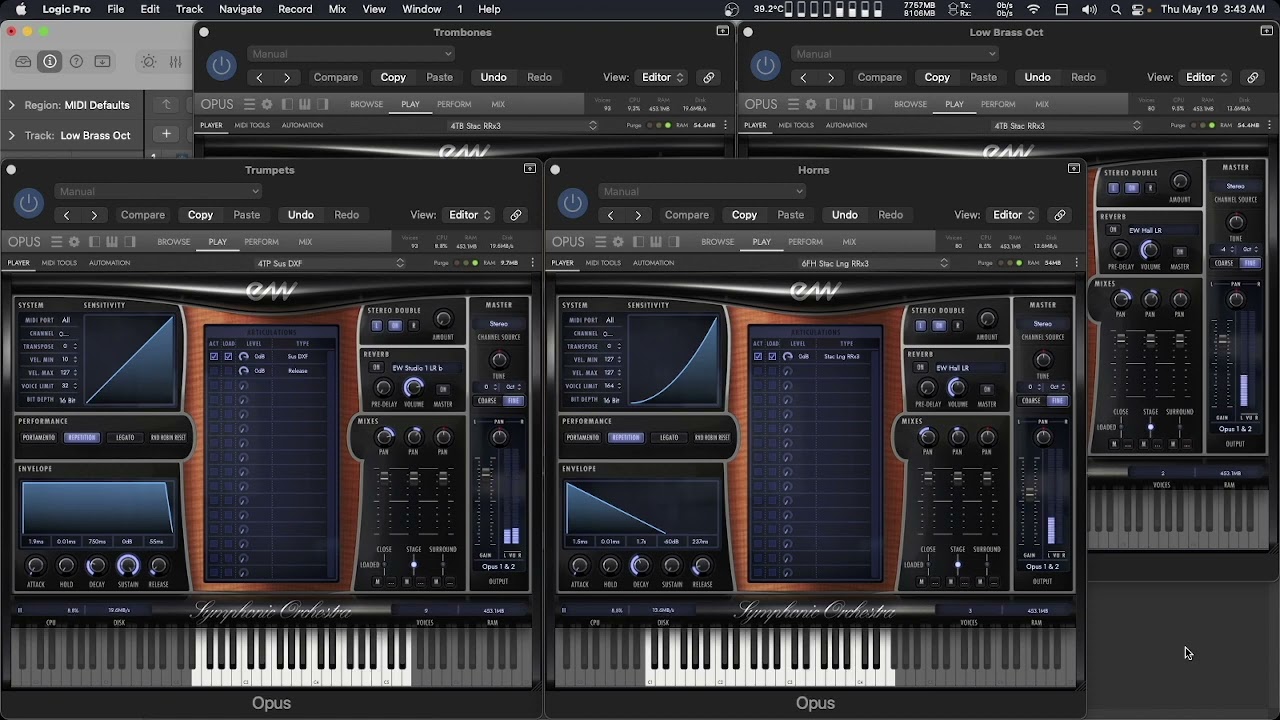The image size is (1280, 720).
Task: Click Redo in Trombones window
Action: click(539, 77)
